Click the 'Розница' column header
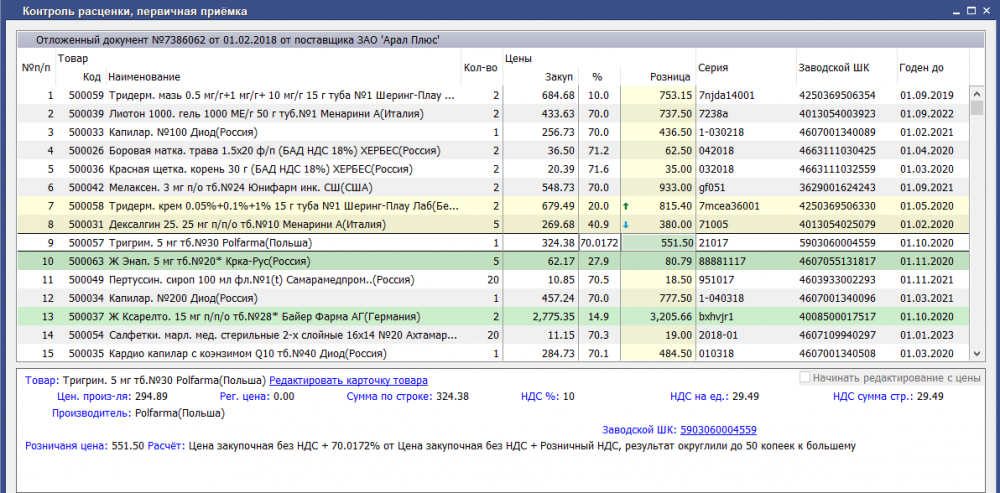 pos(670,77)
